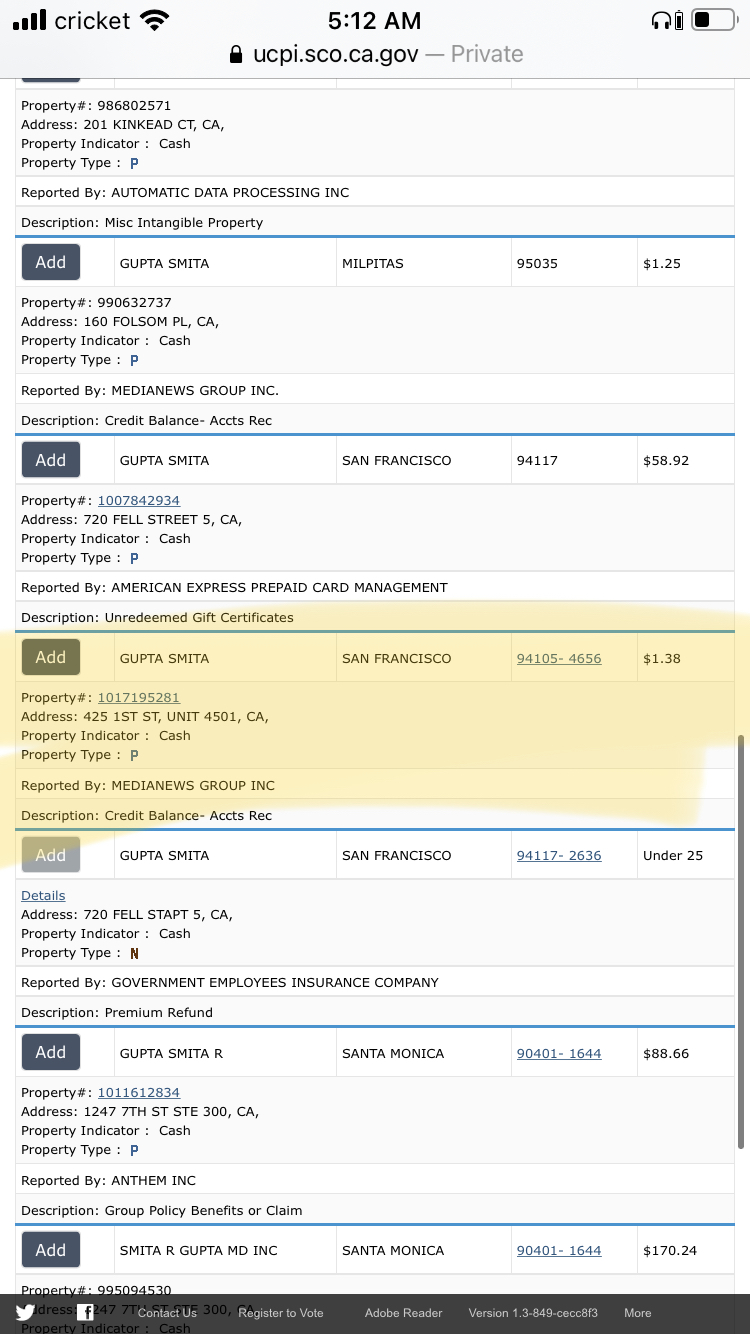Select Description: Misc Intangible Property text
The width and height of the screenshot is (750, 1334).
142,222
